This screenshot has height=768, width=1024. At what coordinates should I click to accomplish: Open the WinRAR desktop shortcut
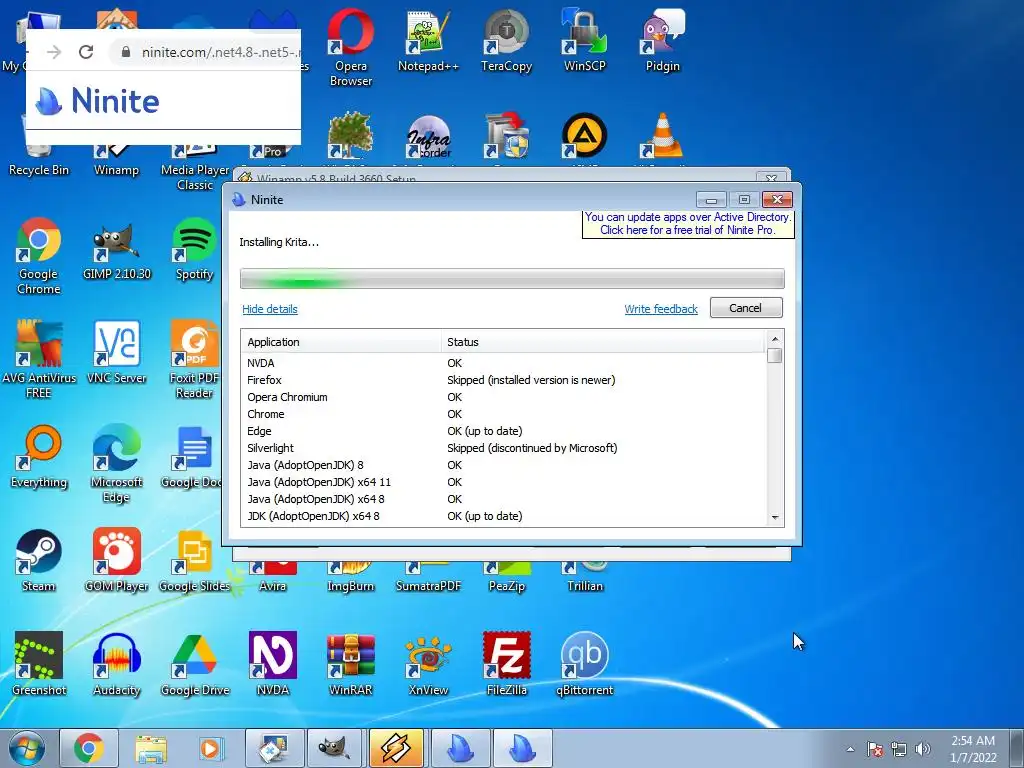(351, 664)
